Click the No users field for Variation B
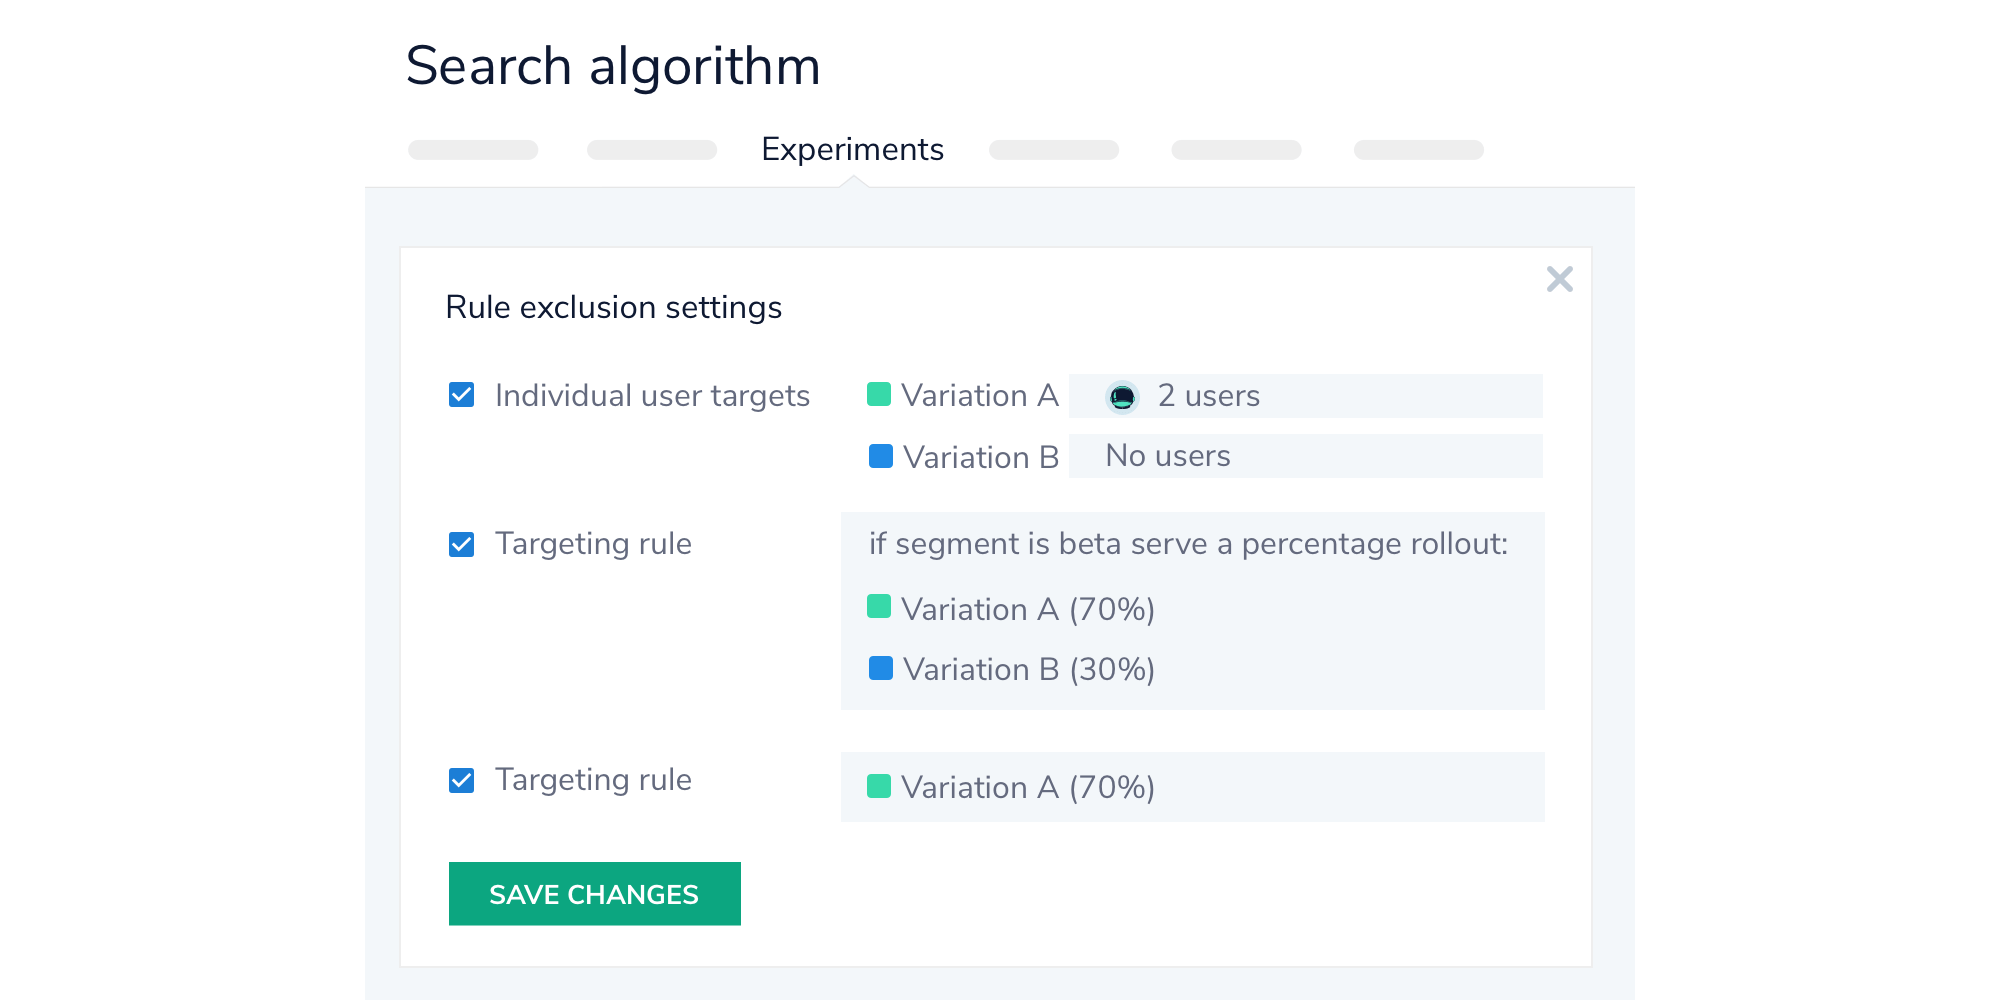Screen dimensions: 2000x1000 tap(1305, 456)
